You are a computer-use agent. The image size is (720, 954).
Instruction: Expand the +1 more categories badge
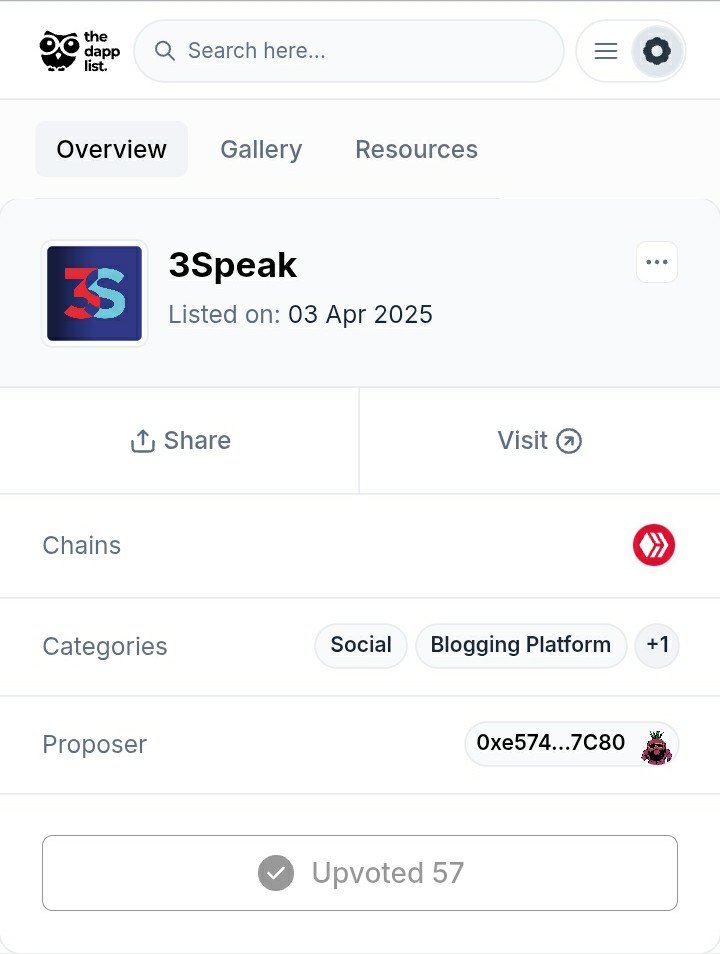pyautogui.click(x=657, y=645)
